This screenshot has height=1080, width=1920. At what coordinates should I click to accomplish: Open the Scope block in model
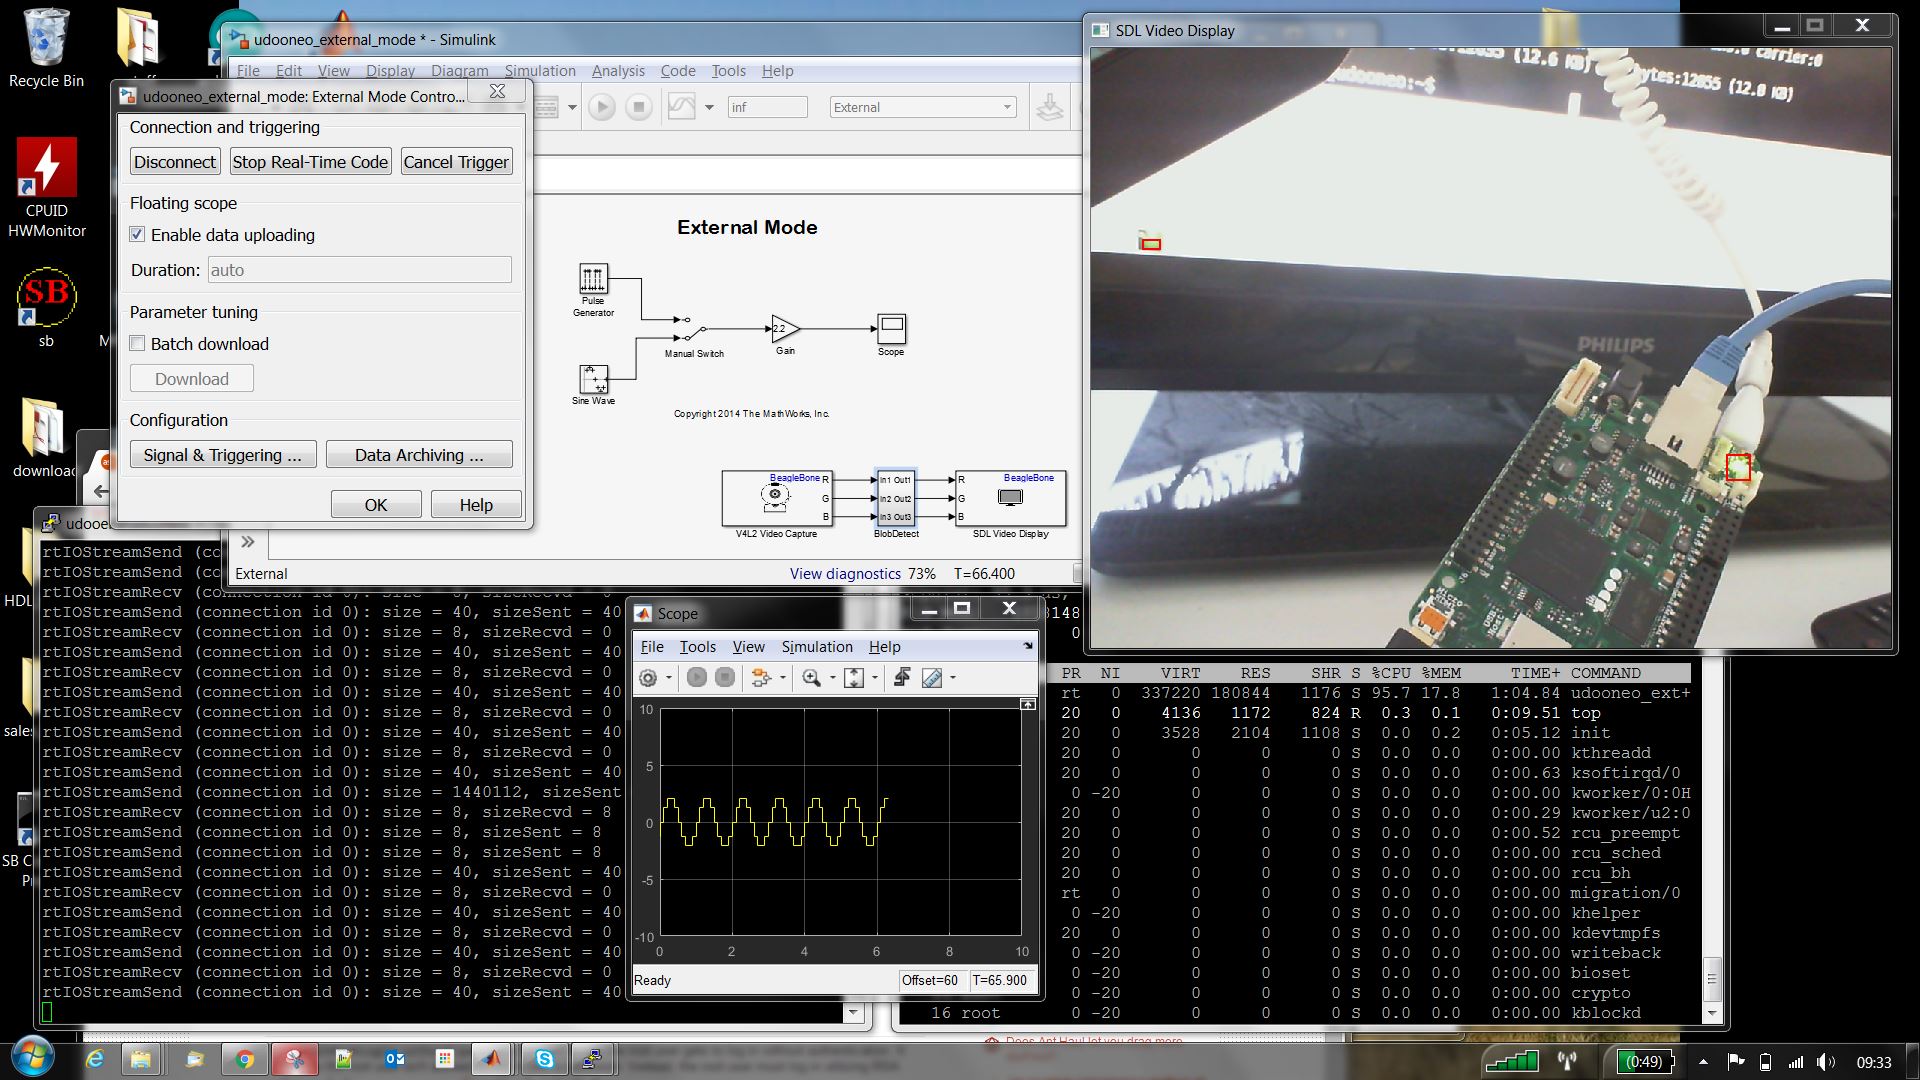[891, 328]
